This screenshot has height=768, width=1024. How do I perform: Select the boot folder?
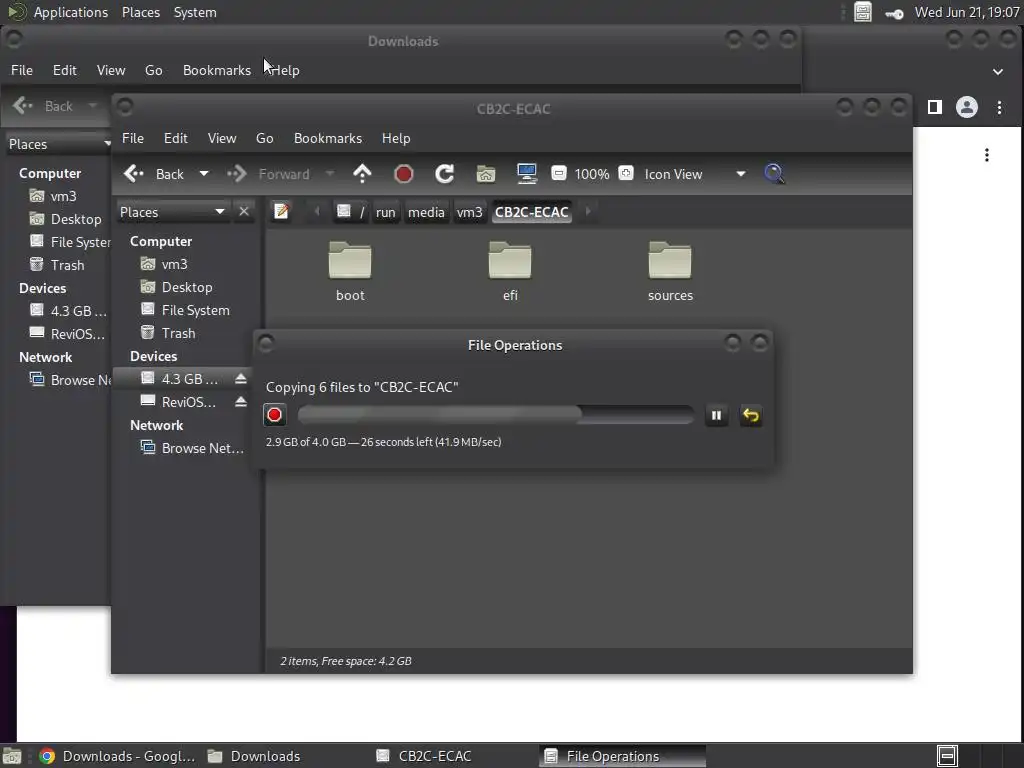tap(350, 272)
